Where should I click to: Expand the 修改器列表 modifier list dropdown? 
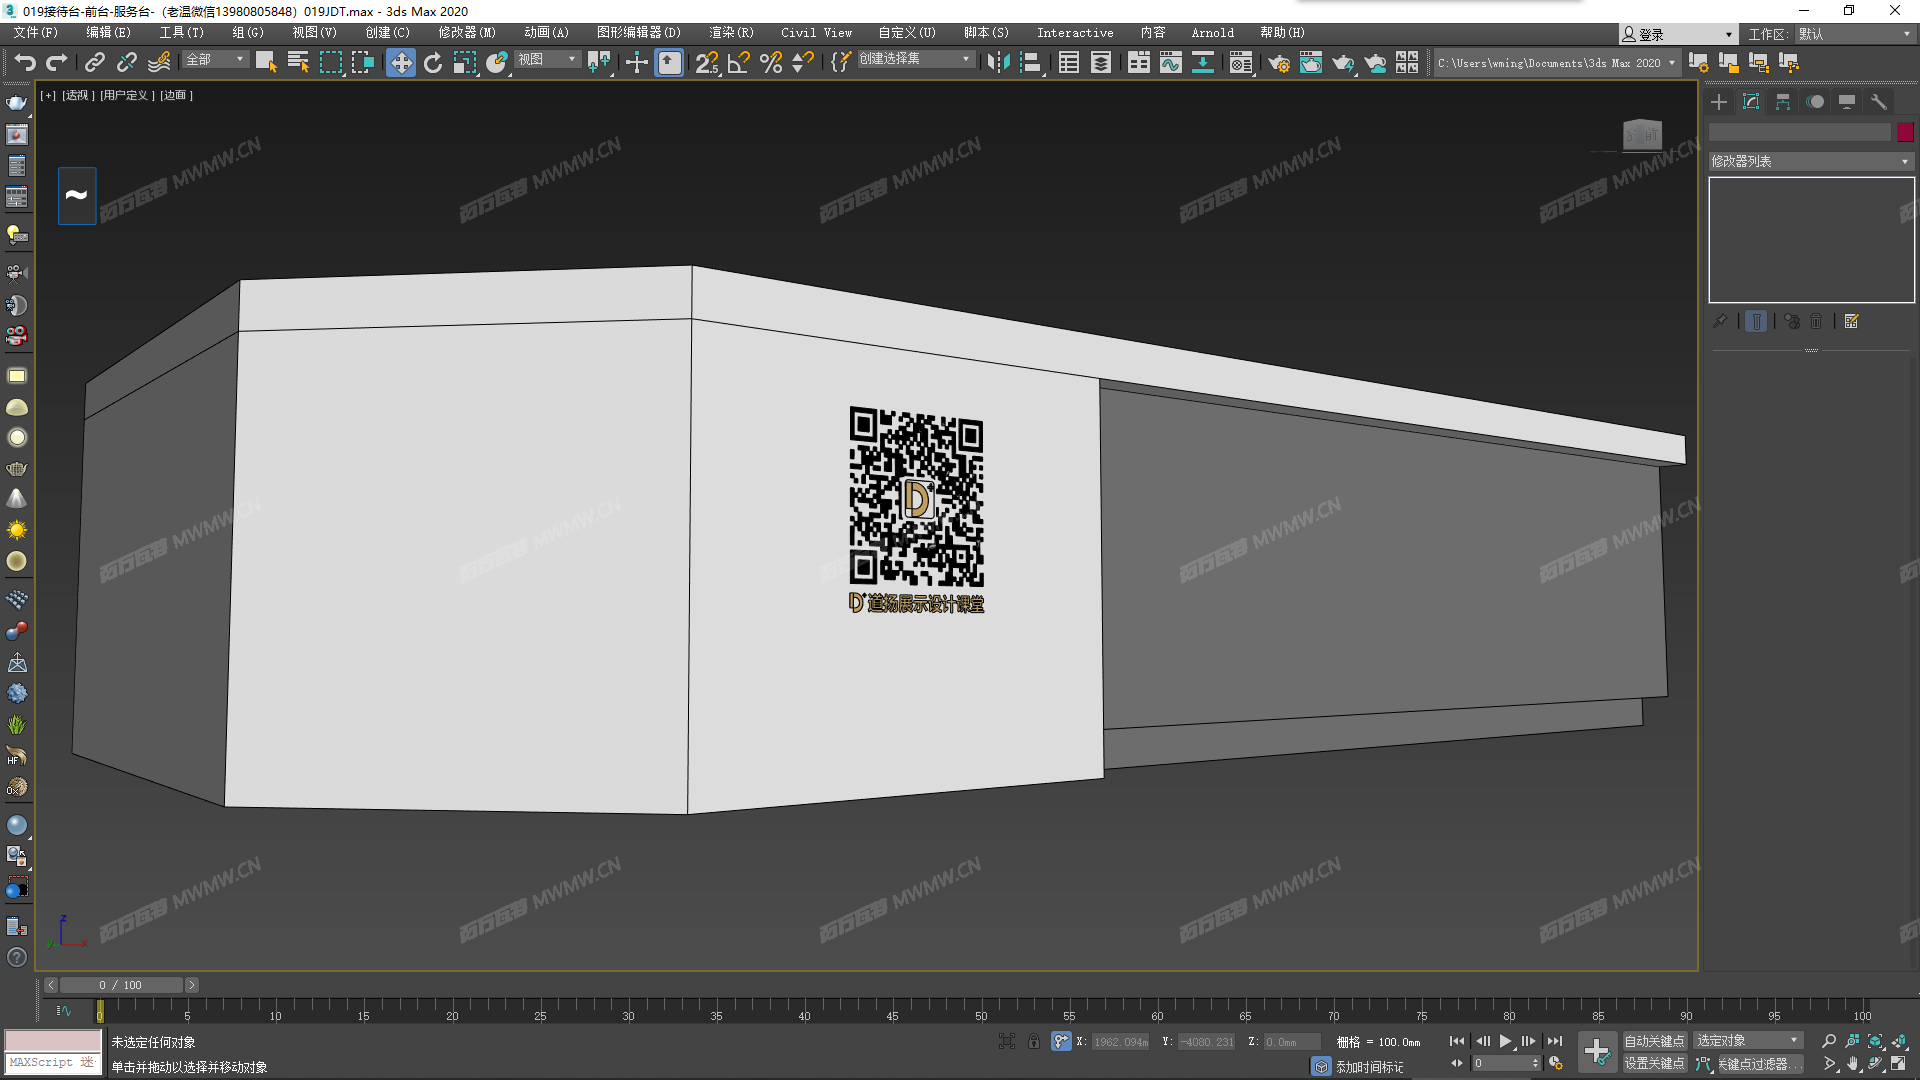point(1811,161)
